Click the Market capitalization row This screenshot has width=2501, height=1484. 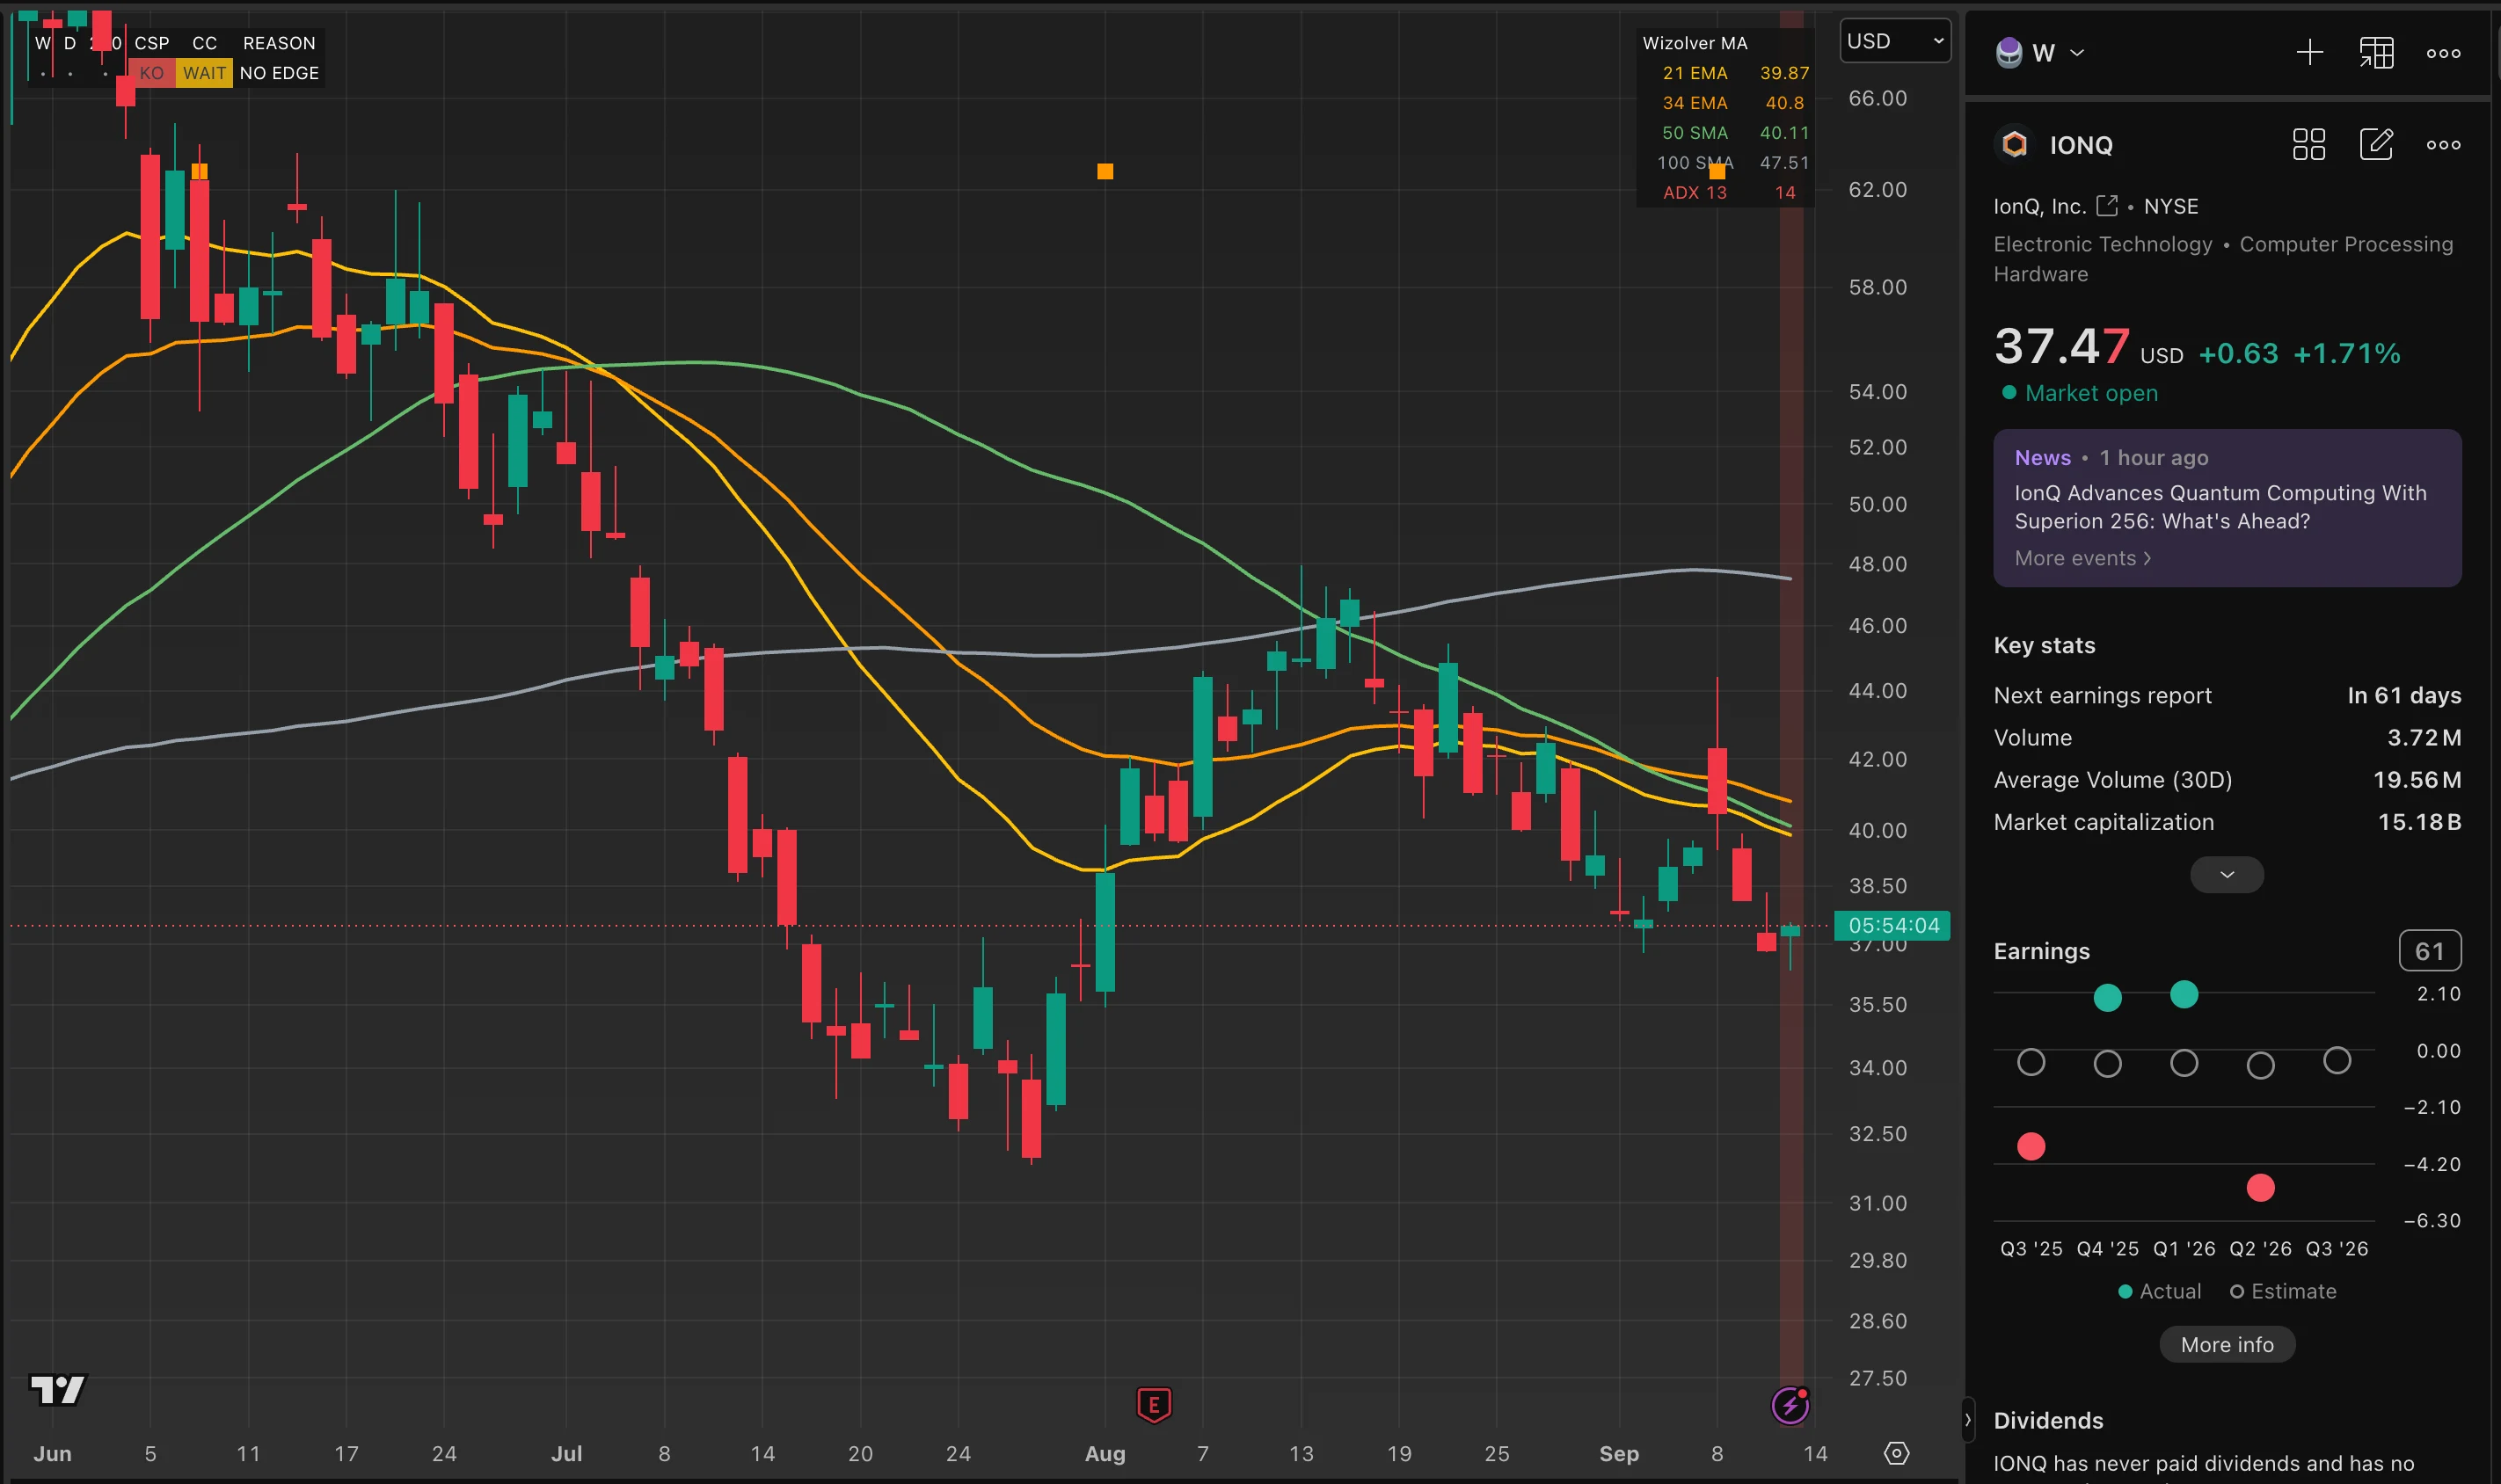point(2226,822)
